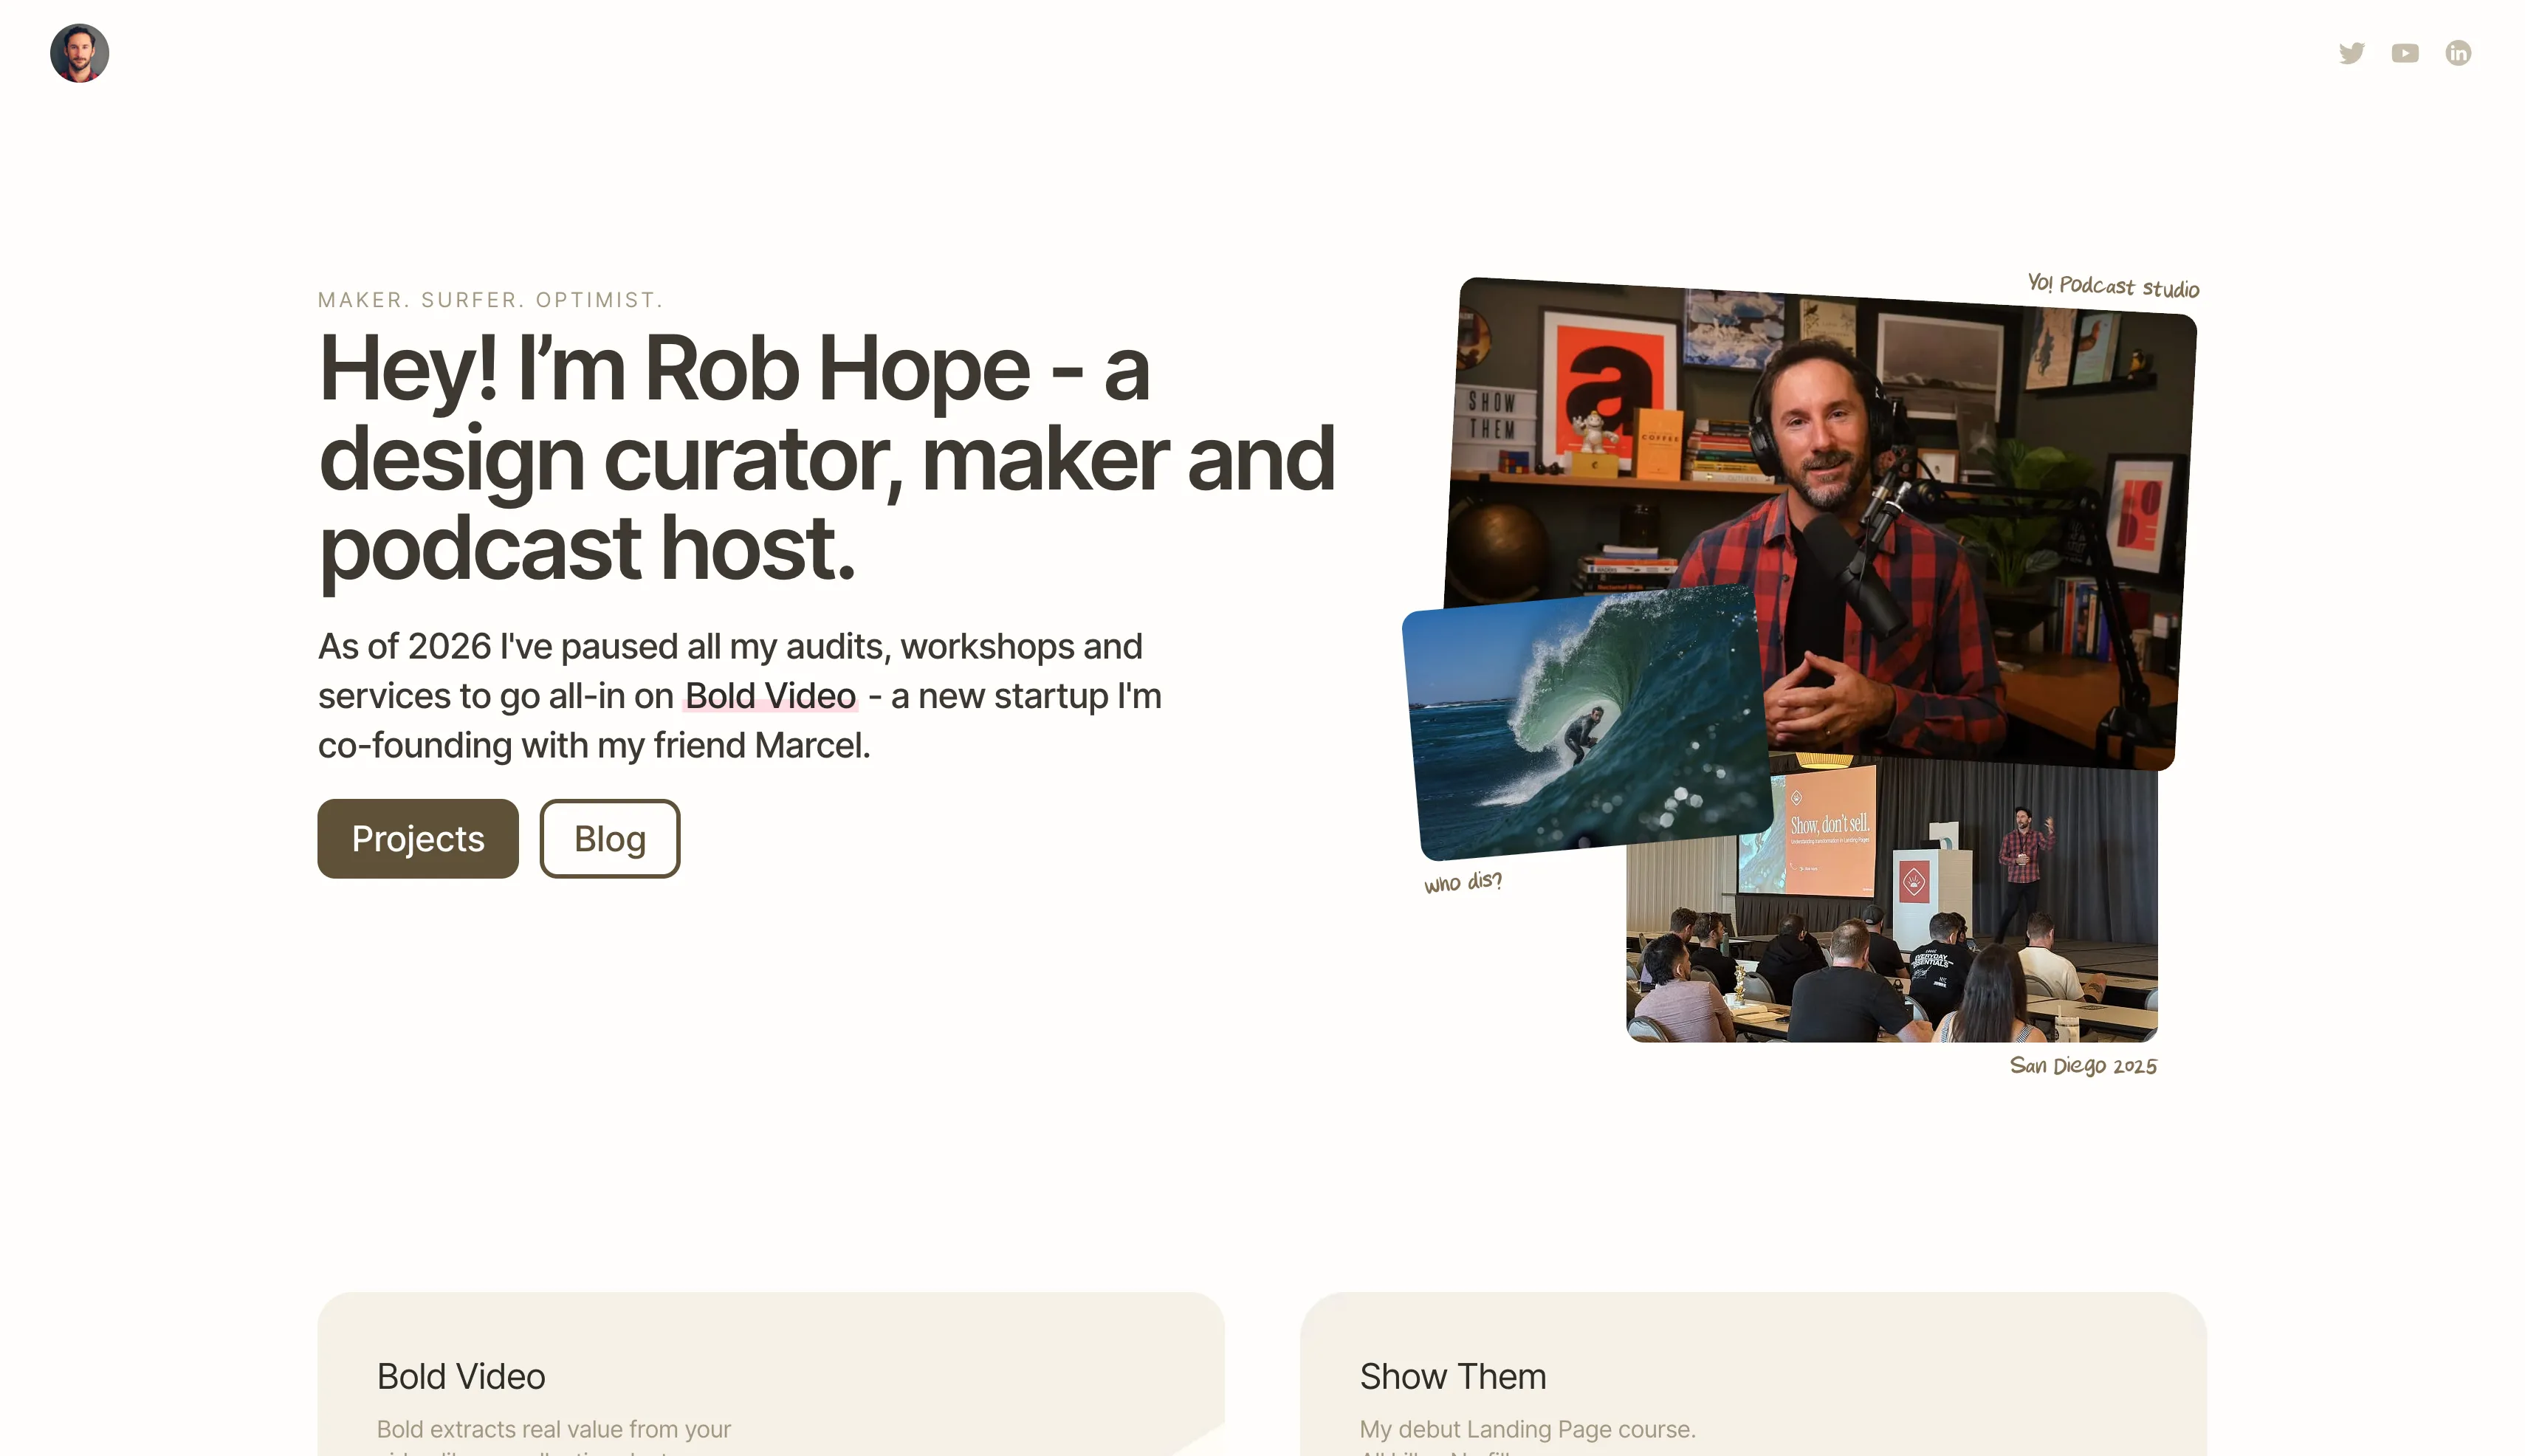This screenshot has width=2525, height=1456.
Task: Click the "Bold extracts real value" card description
Action: pyautogui.click(x=553, y=1429)
